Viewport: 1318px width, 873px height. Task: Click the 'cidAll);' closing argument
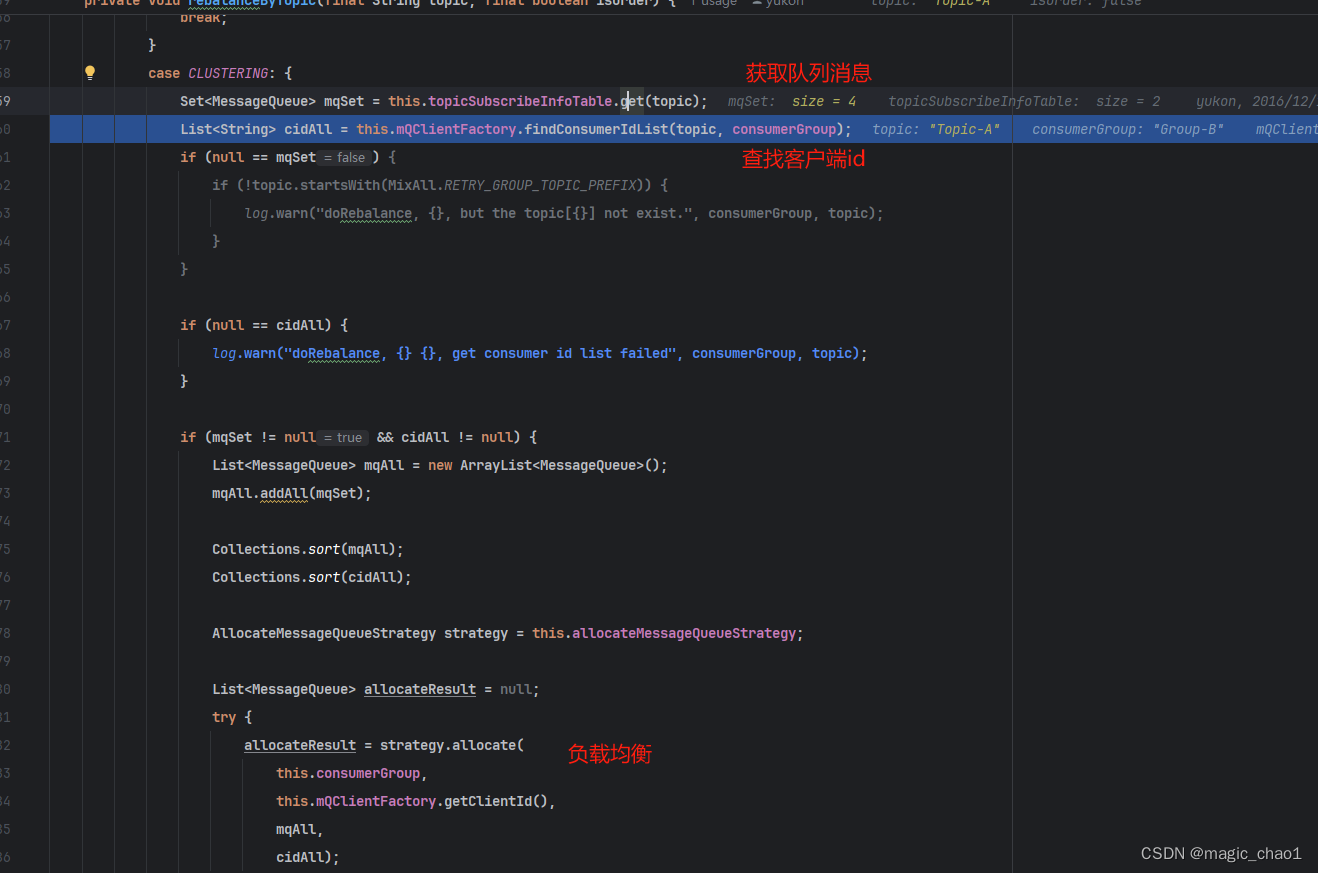click(308, 857)
